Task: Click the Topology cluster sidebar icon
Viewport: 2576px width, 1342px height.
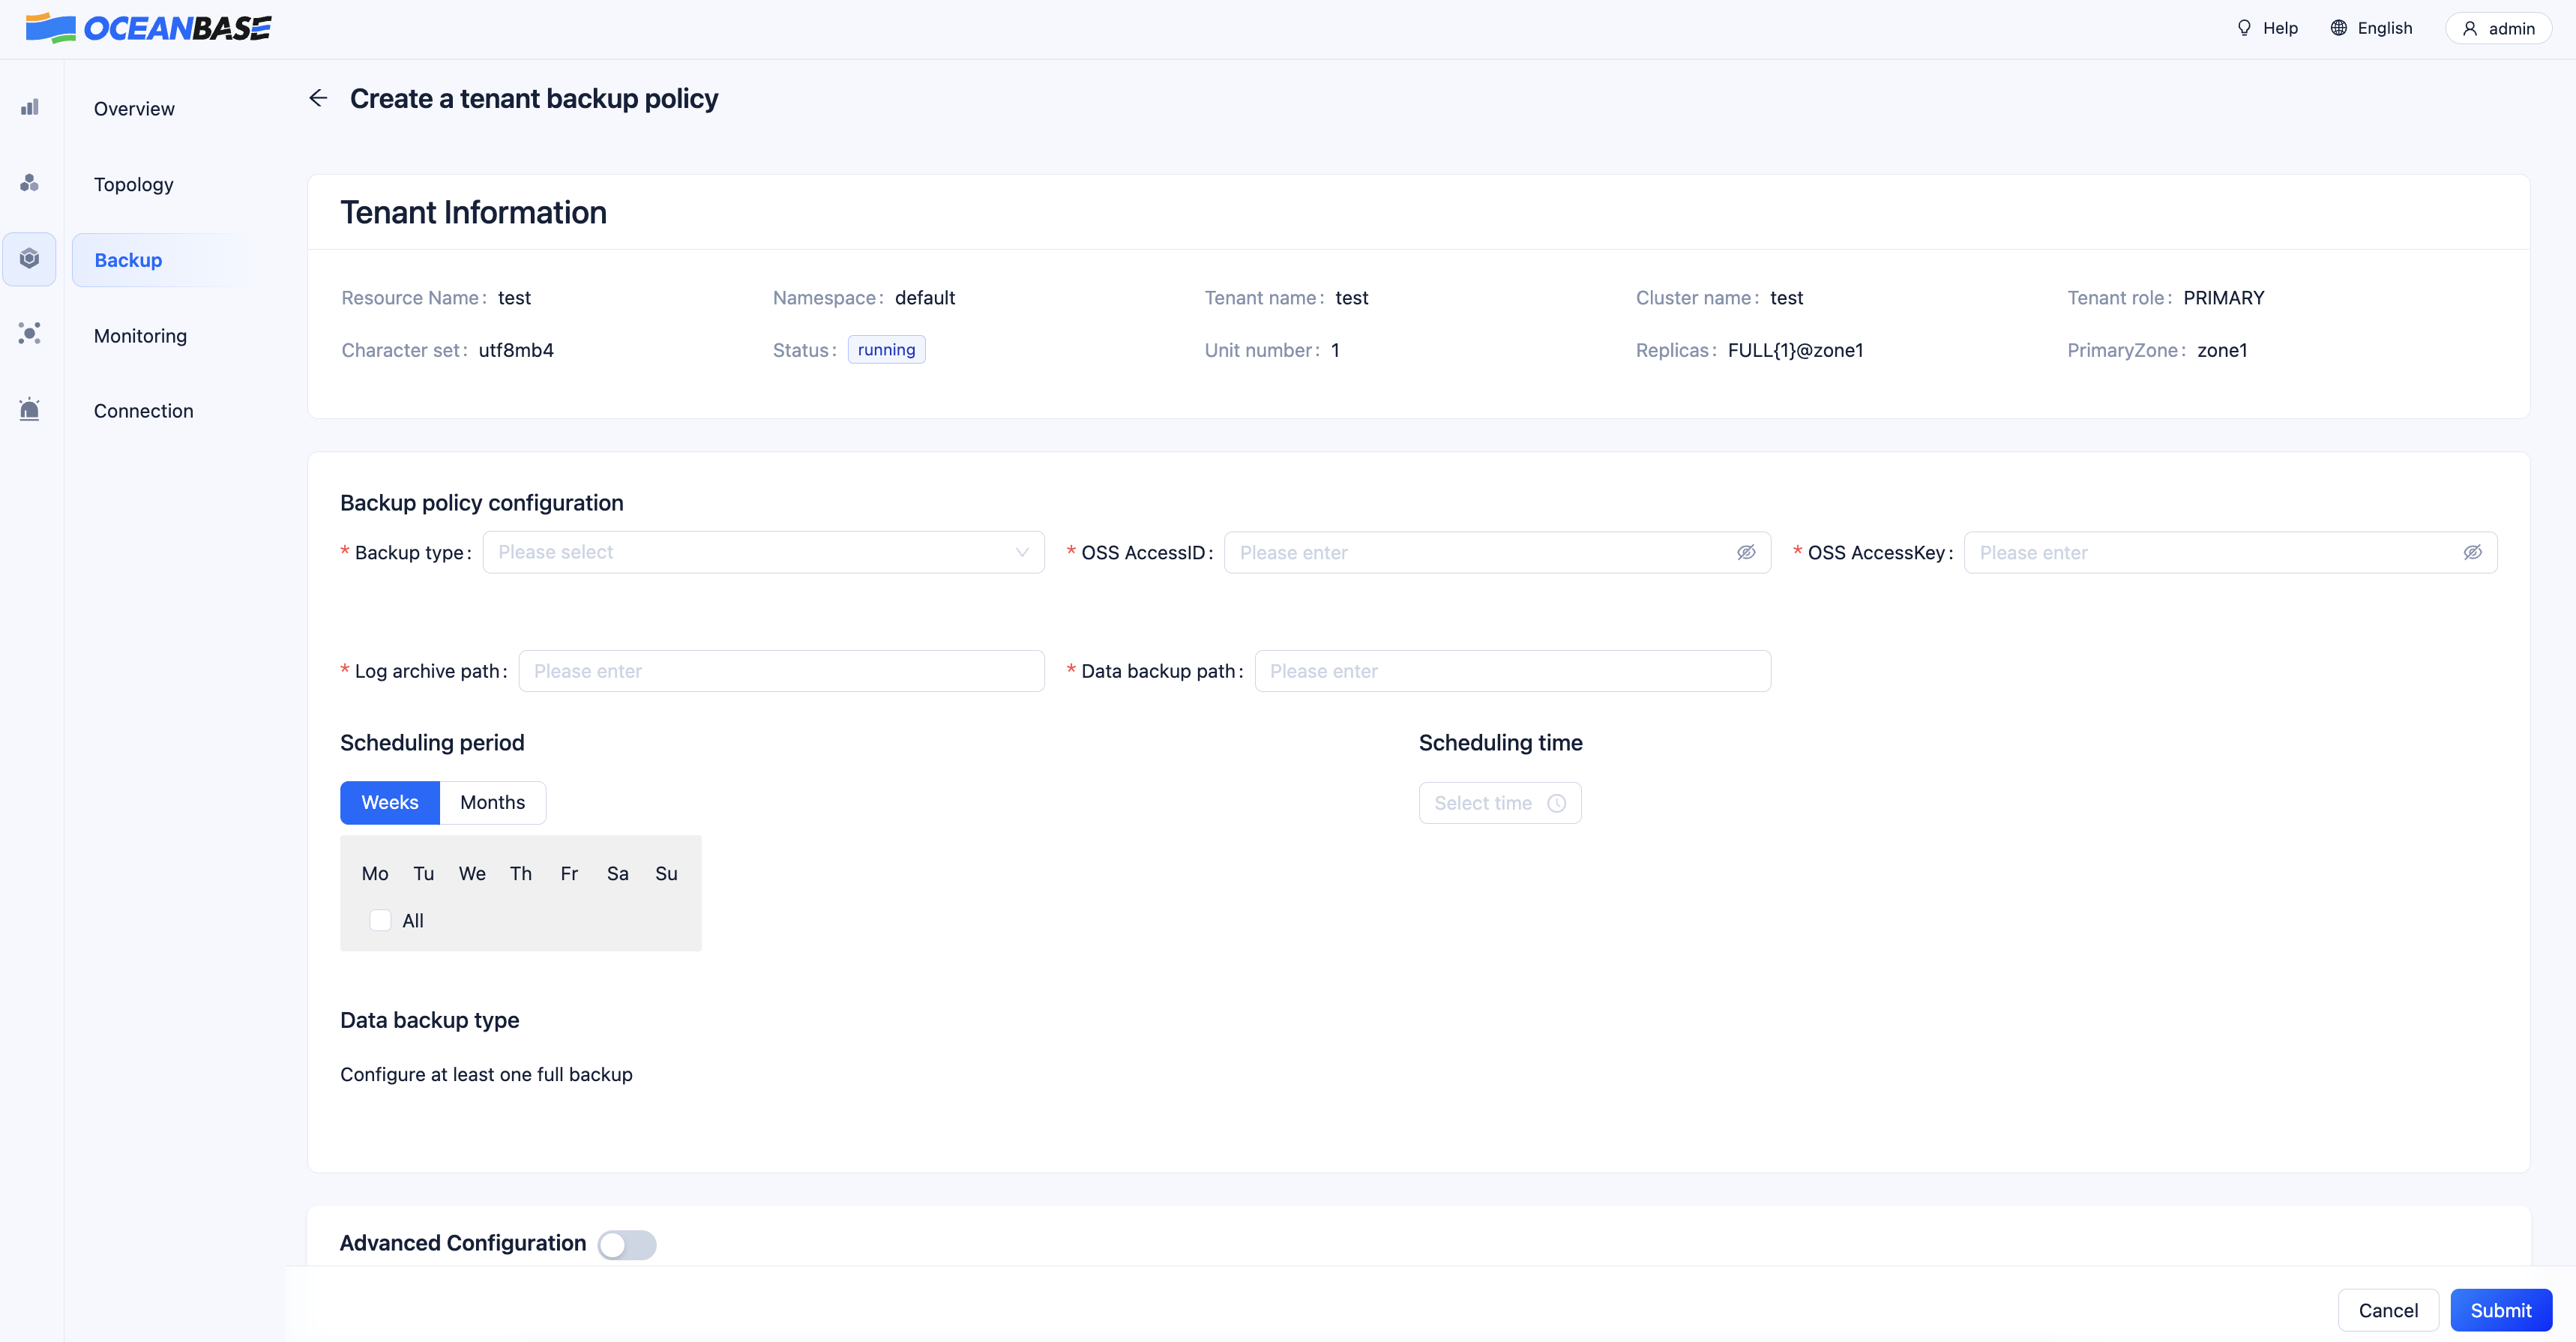Action: click(x=30, y=183)
